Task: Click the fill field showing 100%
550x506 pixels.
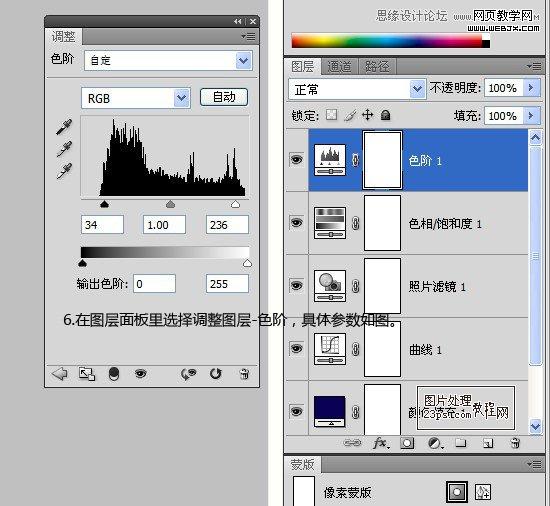Action: click(x=504, y=116)
